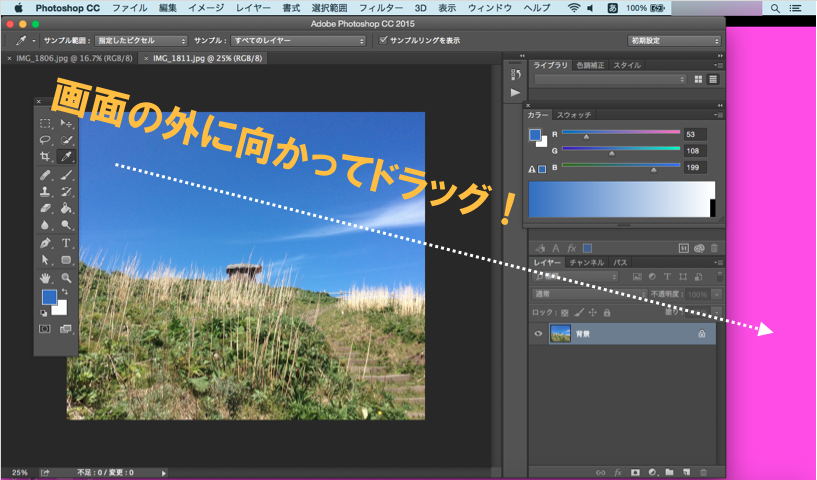Open workspace dropdown 初期設定

[674, 41]
